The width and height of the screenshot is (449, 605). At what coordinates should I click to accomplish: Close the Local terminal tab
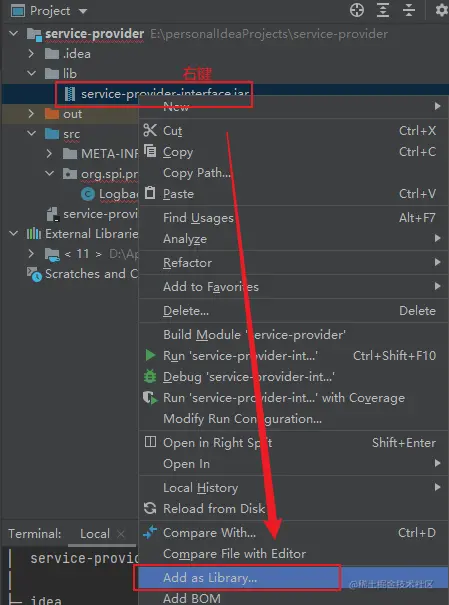[121, 534]
